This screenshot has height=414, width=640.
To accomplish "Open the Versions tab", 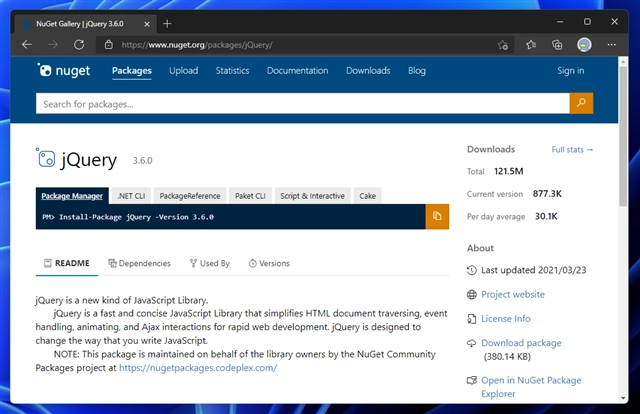I will point(269,263).
